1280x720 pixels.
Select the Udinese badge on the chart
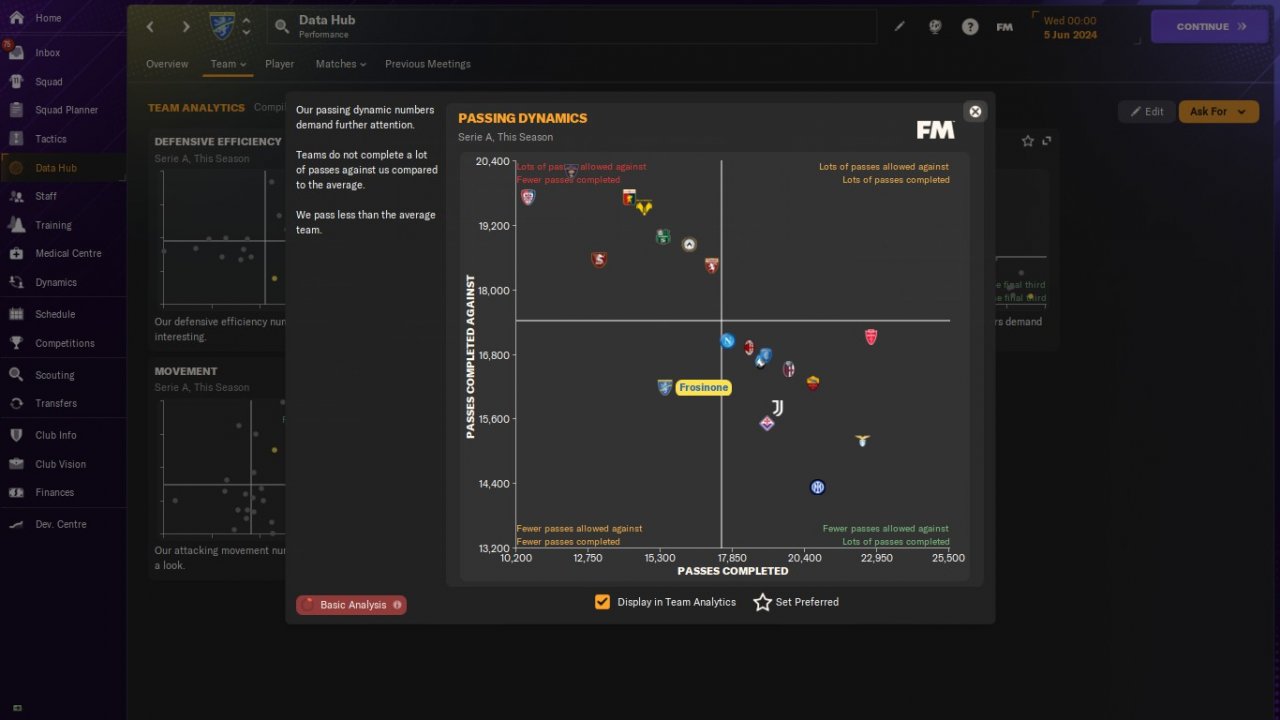point(689,244)
